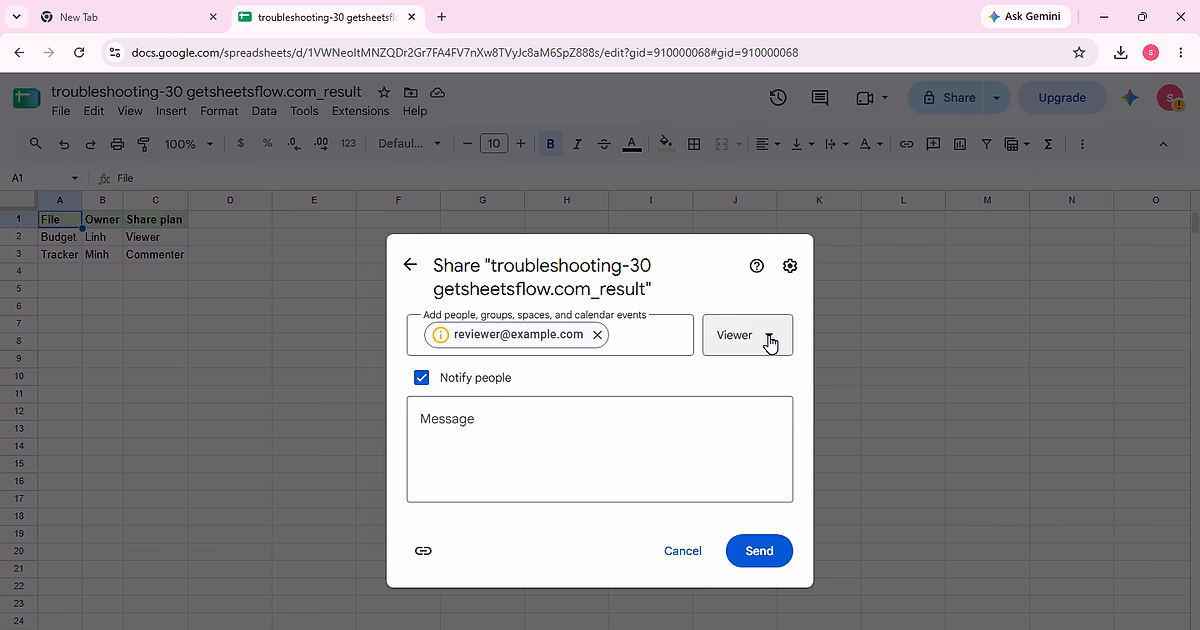Uncheck the Notify people checkbox

pyautogui.click(x=422, y=378)
